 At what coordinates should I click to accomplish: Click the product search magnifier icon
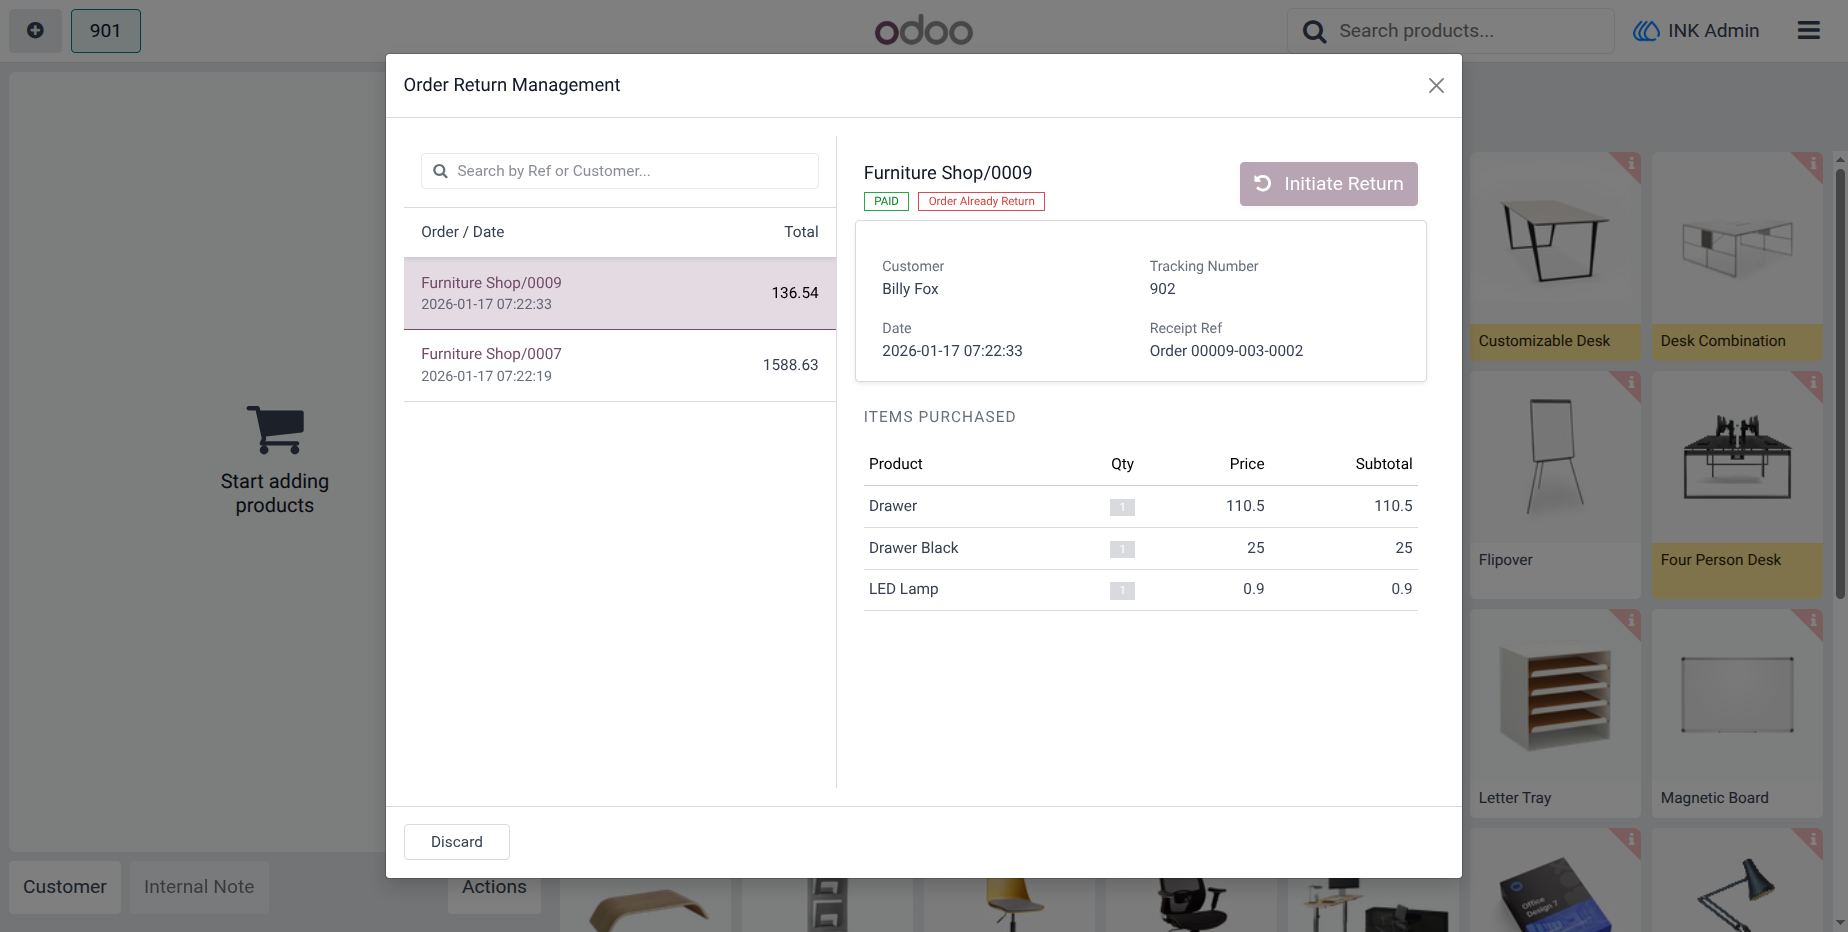(x=1314, y=32)
